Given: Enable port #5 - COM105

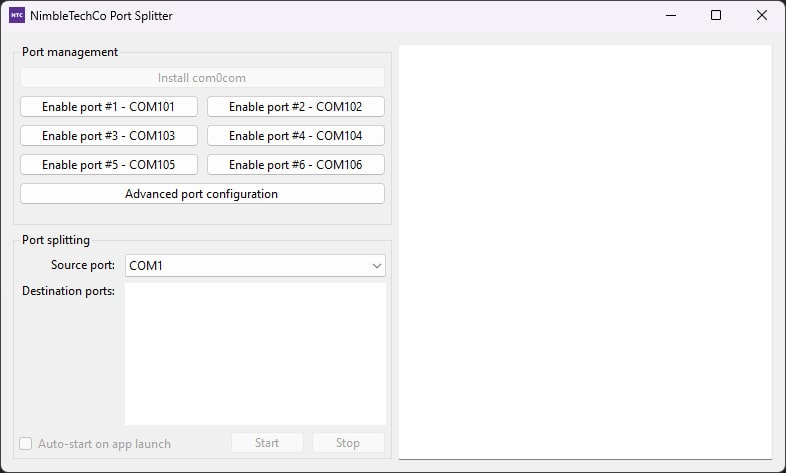Looking at the screenshot, I should (x=109, y=165).
